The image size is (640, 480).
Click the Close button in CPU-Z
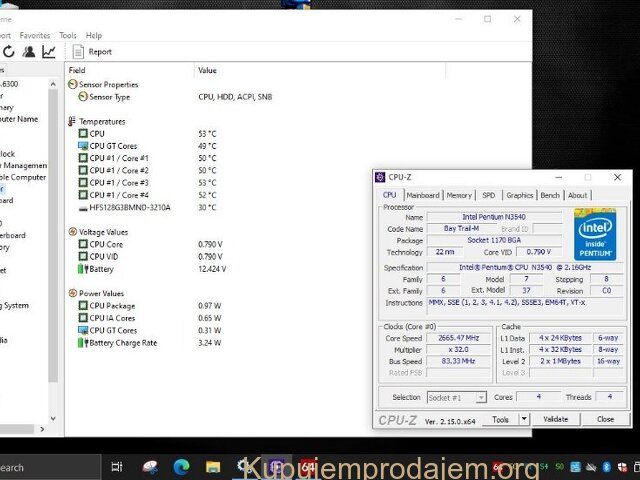[x=605, y=420]
